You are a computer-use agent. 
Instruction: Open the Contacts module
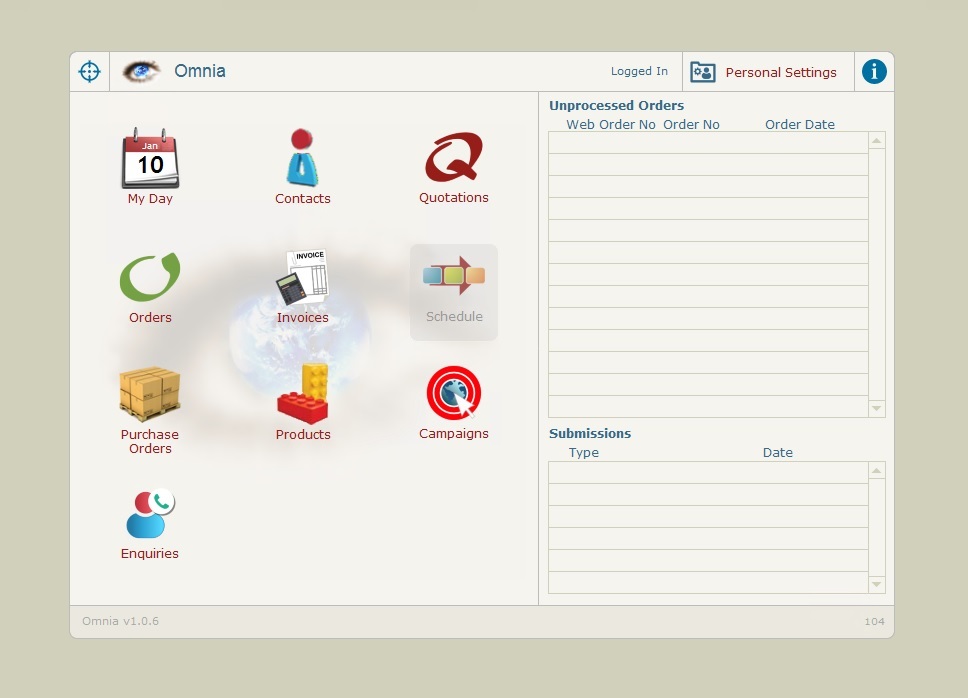pos(302,160)
